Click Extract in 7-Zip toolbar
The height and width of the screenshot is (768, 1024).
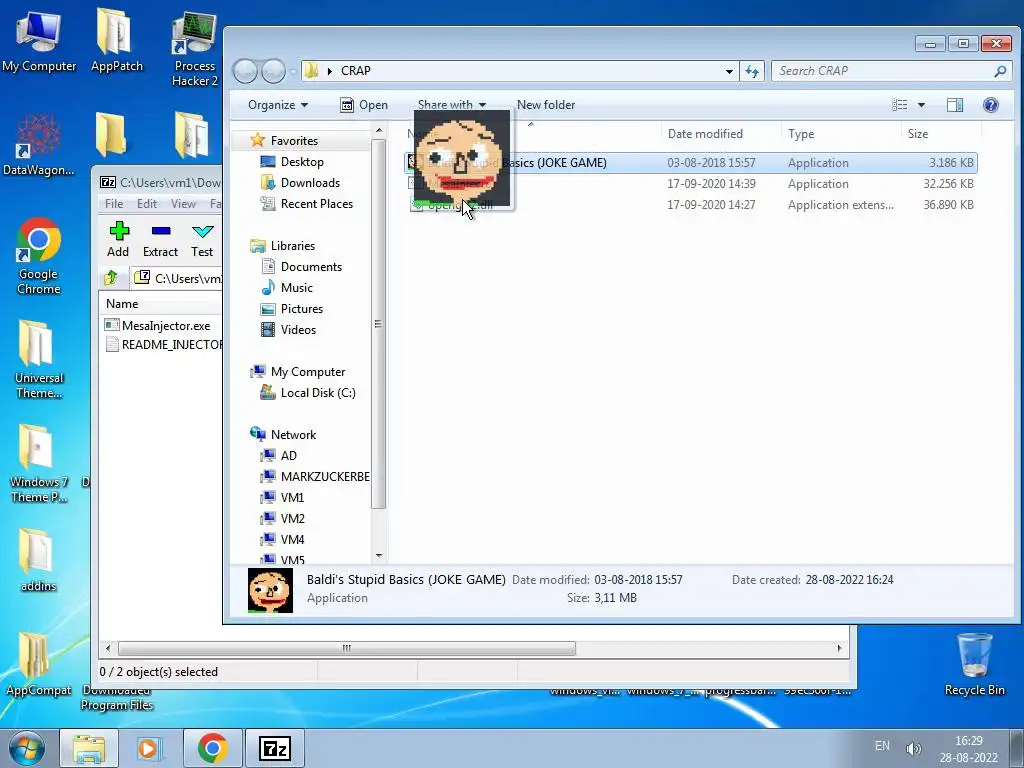tap(160, 240)
